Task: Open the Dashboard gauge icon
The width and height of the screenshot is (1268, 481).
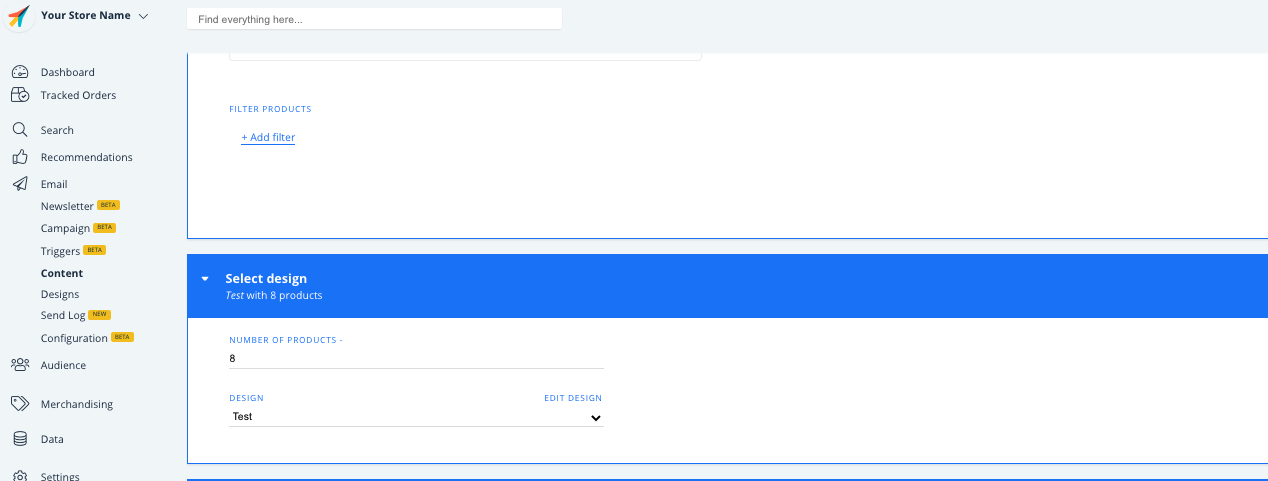Action: (19, 72)
